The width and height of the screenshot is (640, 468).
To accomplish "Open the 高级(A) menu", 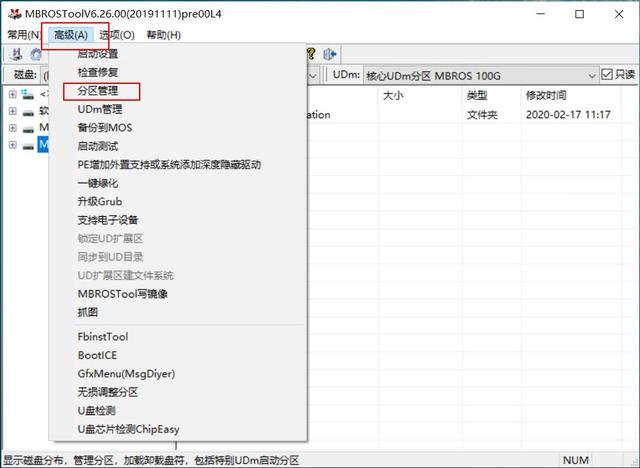I will click(71, 35).
